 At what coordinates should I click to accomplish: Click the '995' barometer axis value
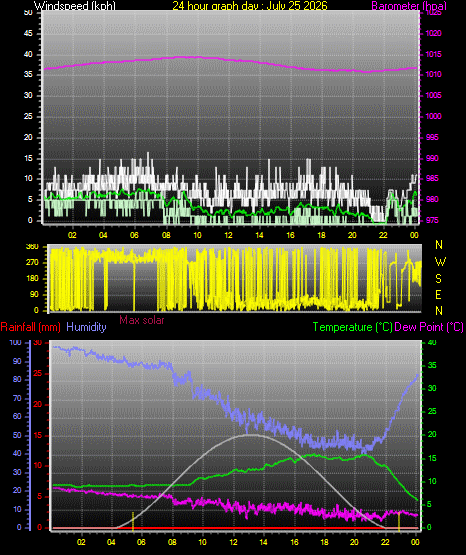tap(432, 137)
